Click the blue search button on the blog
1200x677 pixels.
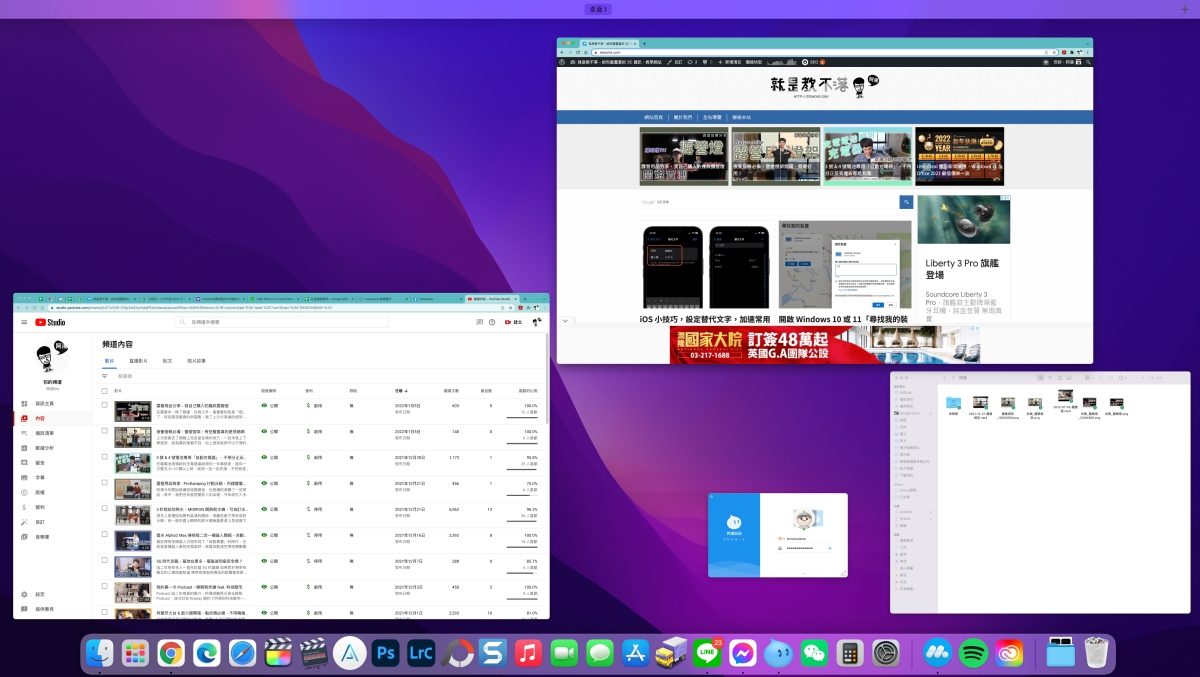[906, 202]
